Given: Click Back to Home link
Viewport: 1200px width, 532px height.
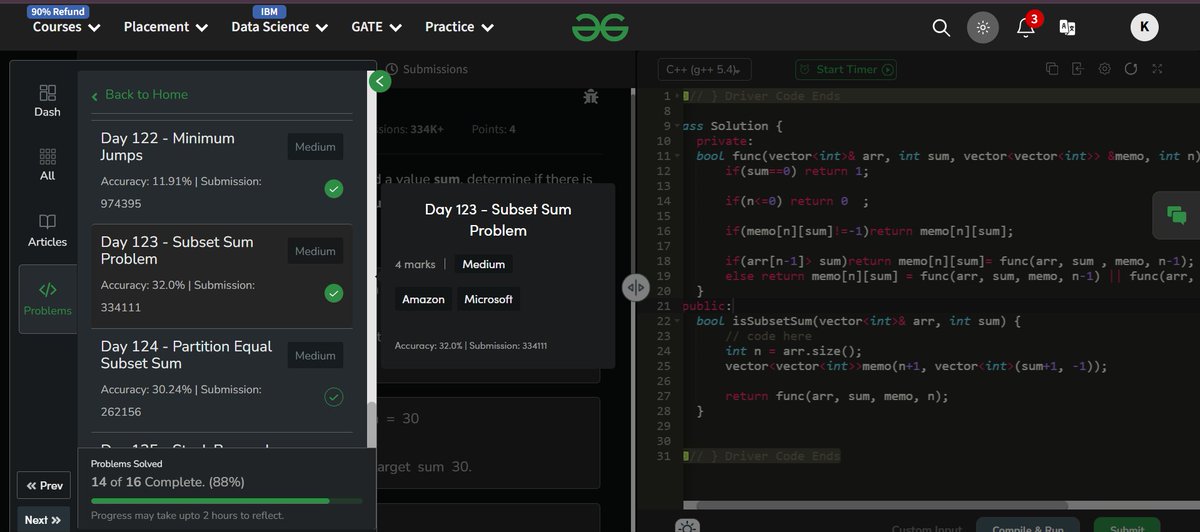Looking at the screenshot, I should coord(139,95).
